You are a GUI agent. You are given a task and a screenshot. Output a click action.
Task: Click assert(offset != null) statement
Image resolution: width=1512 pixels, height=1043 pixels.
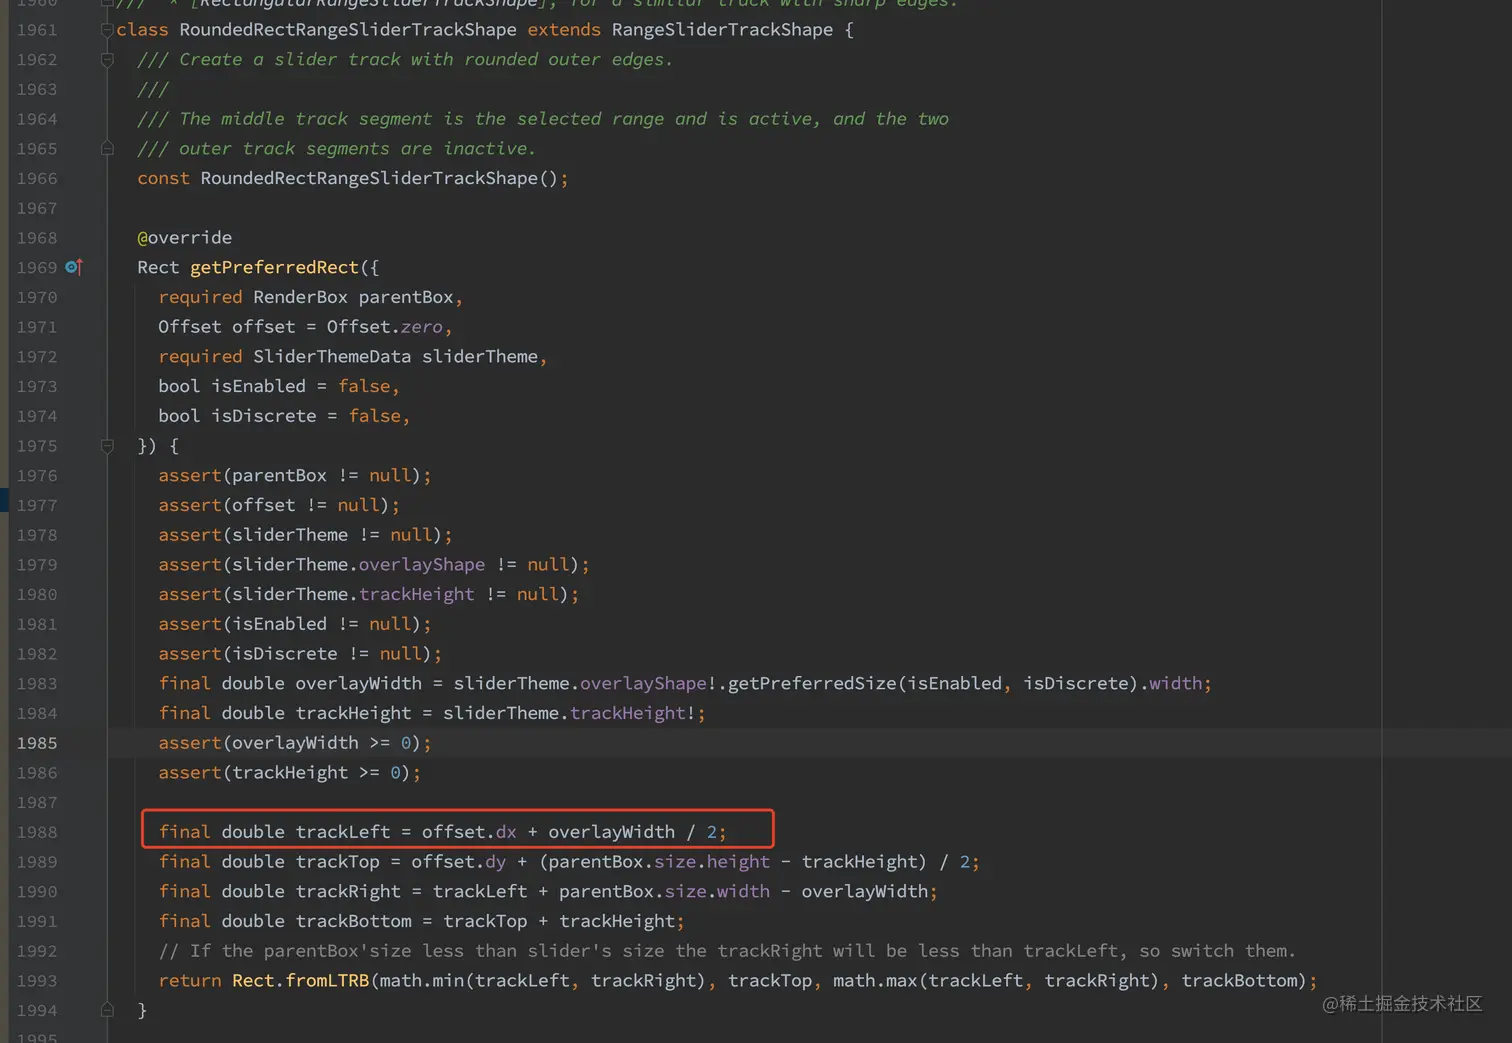click(x=279, y=505)
